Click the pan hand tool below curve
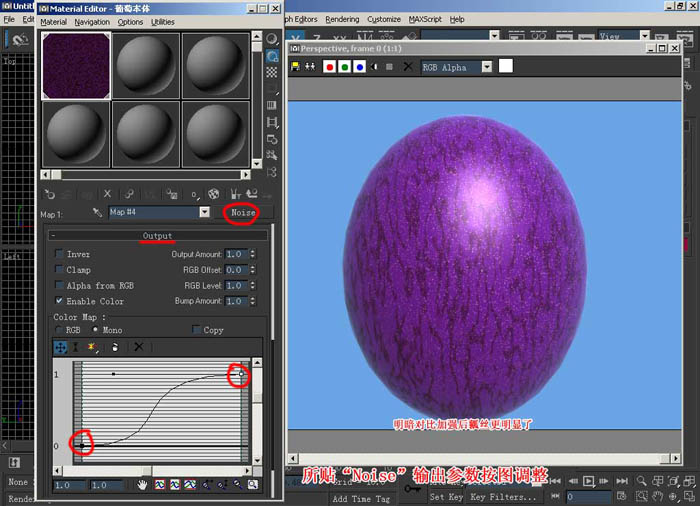This screenshot has height=506, width=700. pyautogui.click(x=142, y=485)
